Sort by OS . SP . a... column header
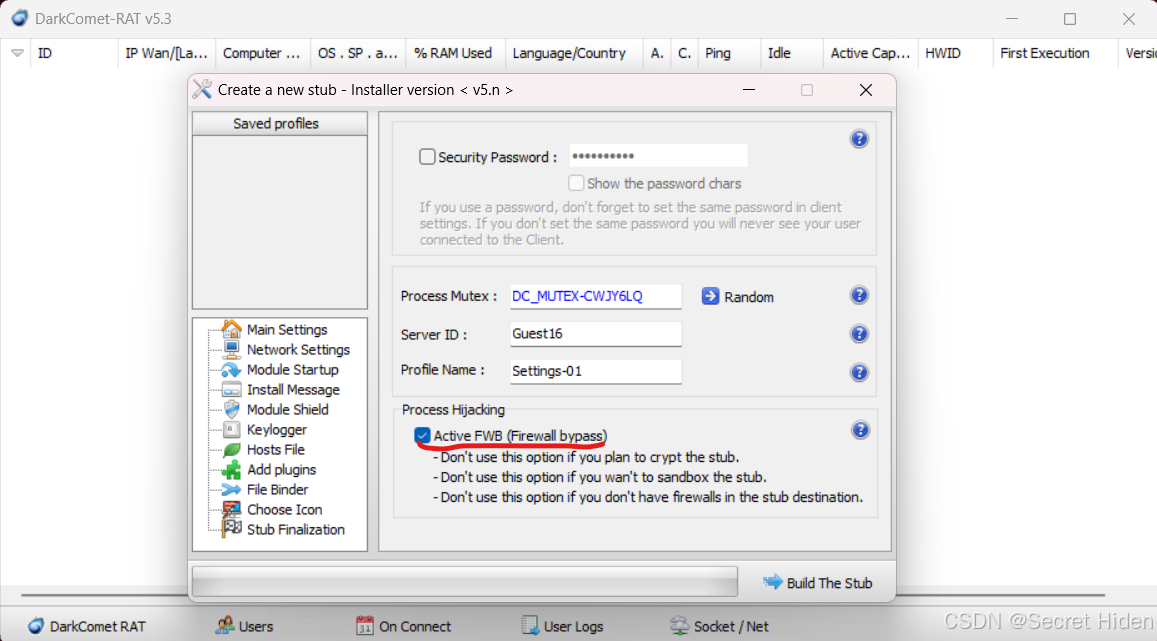 [x=358, y=53]
